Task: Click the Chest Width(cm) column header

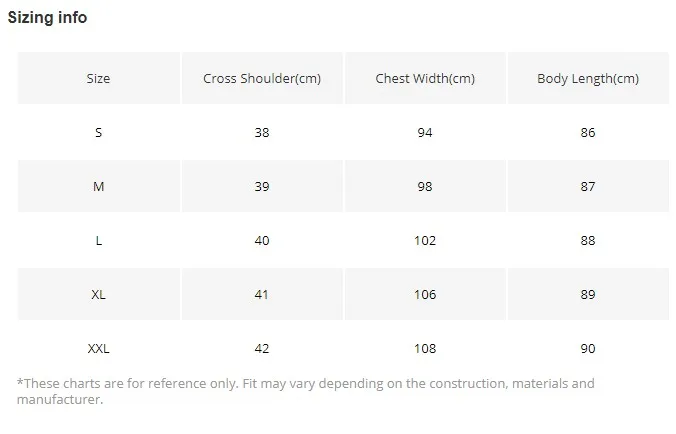Action: tap(425, 79)
